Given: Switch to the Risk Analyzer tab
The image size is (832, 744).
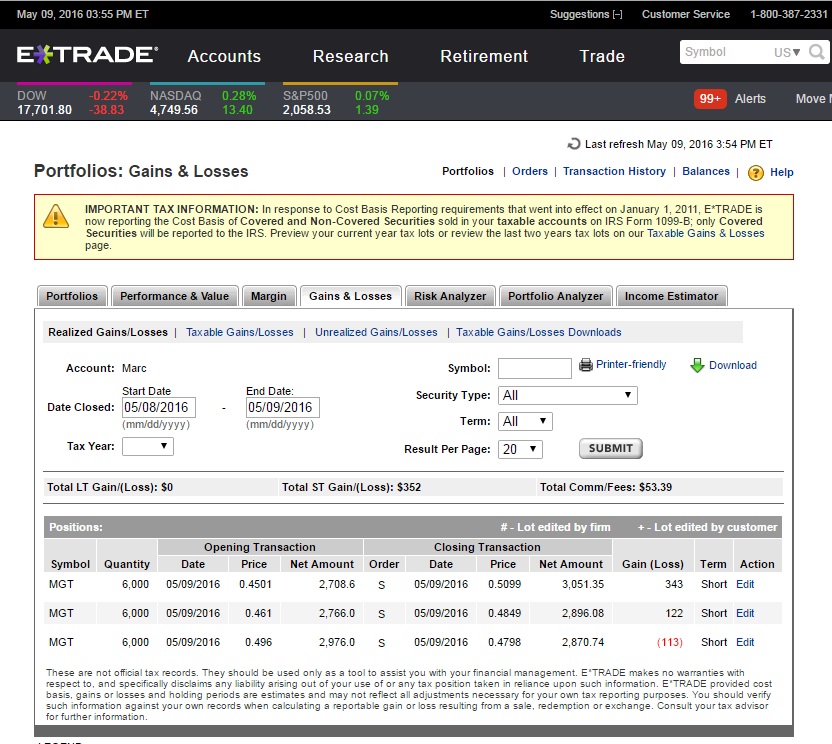Looking at the screenshot, I should (x=450, y=296).
